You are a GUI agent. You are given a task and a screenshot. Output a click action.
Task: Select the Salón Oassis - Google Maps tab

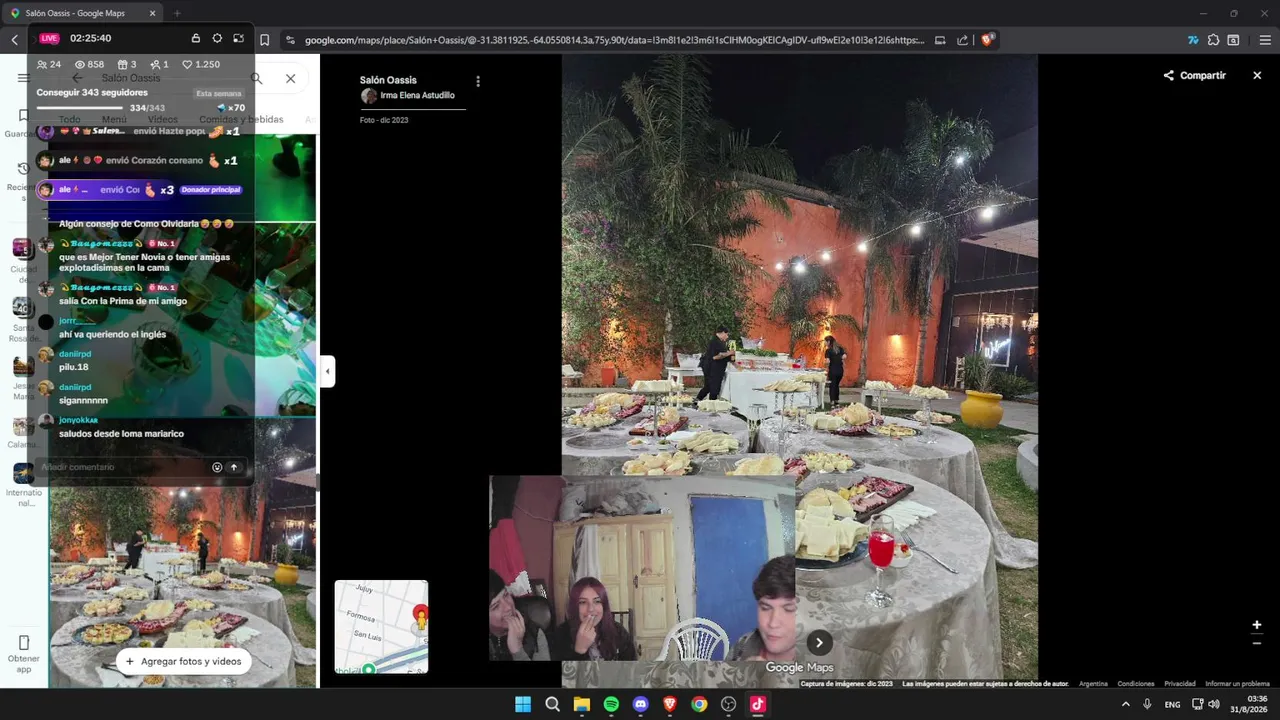point(83,13)
